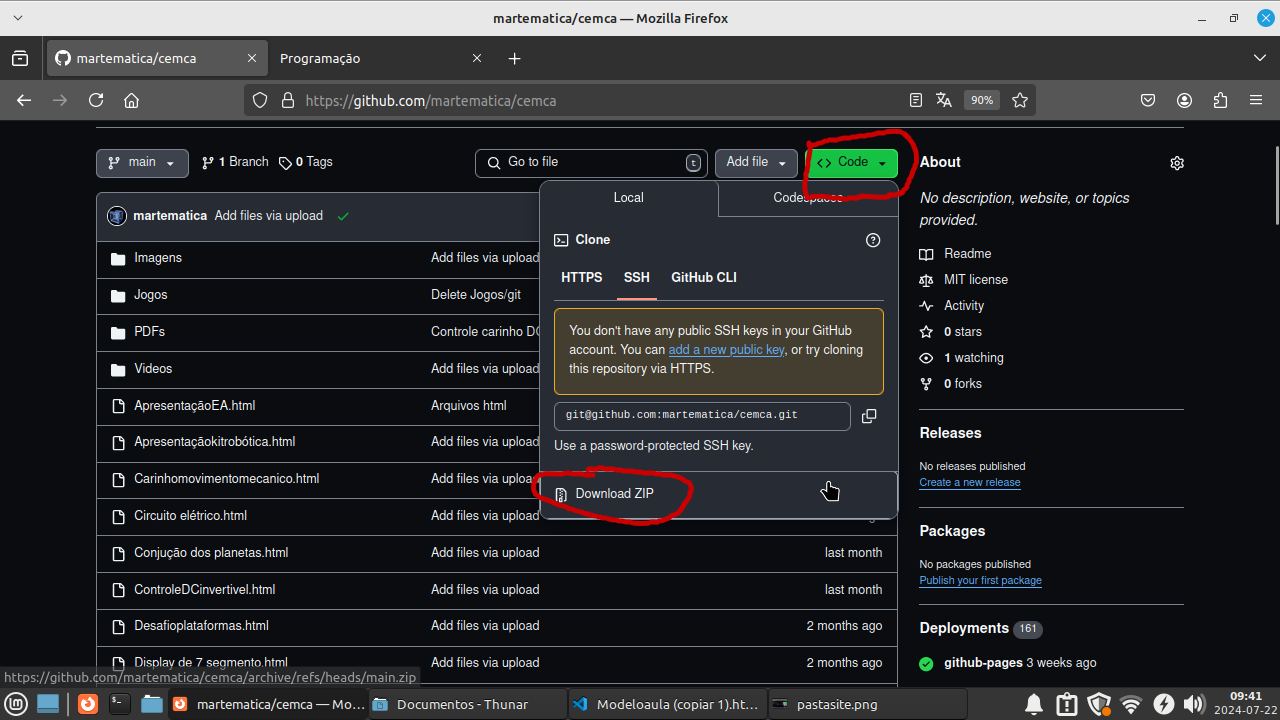Open the PDFs folder
Viewport: 1280px width, 720px height.
pyautogui.click(x=150, y=332)
